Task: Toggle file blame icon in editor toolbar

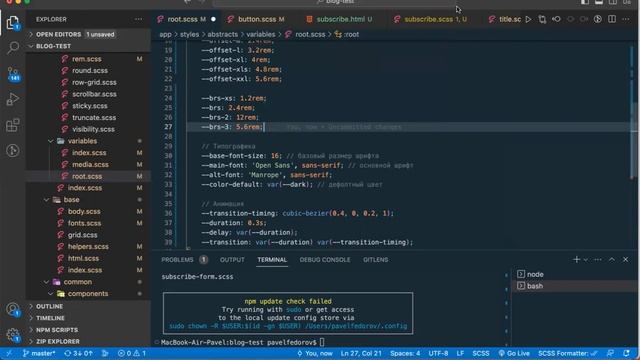Action: 598,19
